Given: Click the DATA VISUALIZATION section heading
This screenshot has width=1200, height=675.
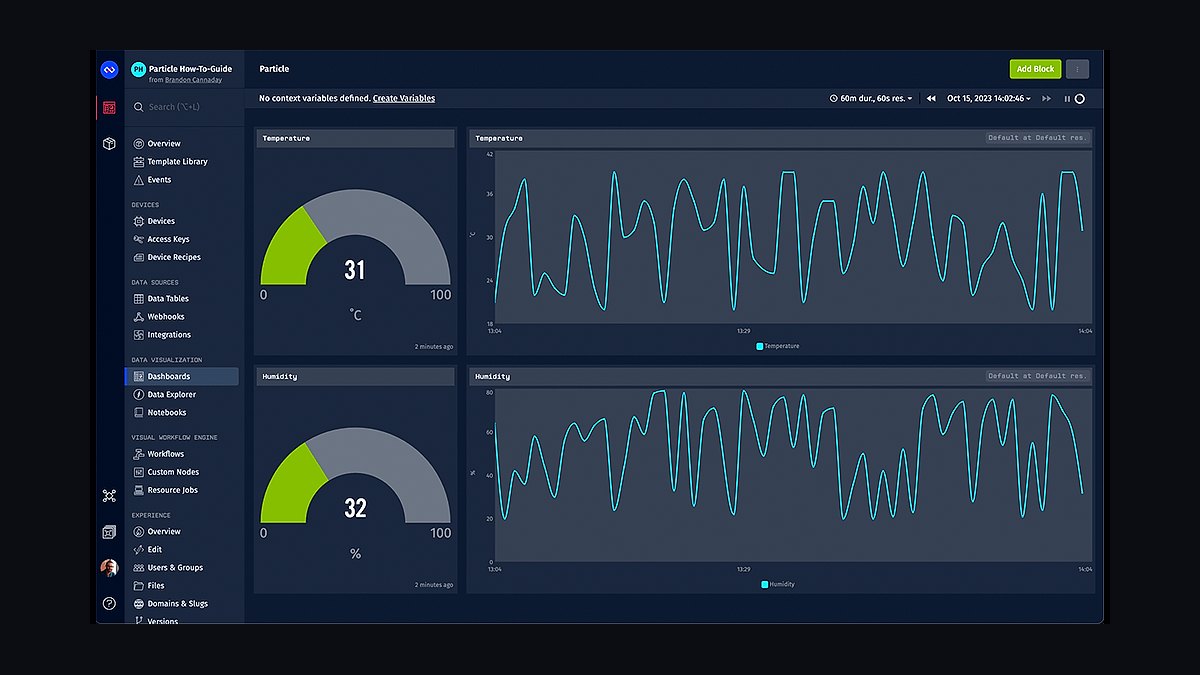Looking at the screenshot, I should (167, 360).
